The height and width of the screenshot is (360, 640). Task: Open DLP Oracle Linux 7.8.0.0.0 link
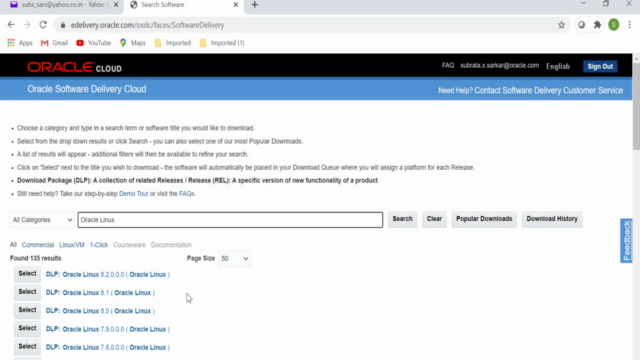click(108, 347)
